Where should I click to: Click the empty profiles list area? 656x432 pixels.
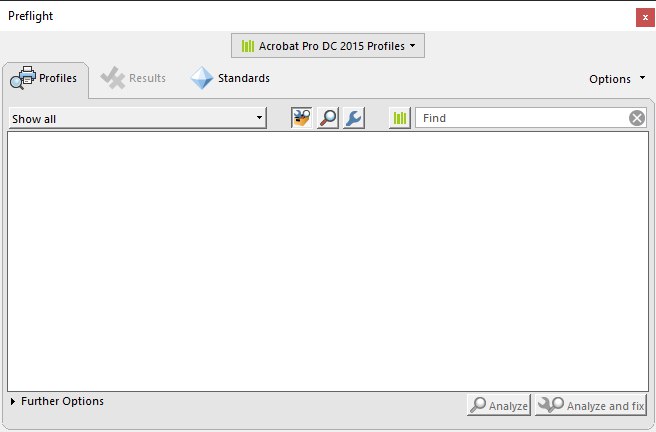[328, 262]
